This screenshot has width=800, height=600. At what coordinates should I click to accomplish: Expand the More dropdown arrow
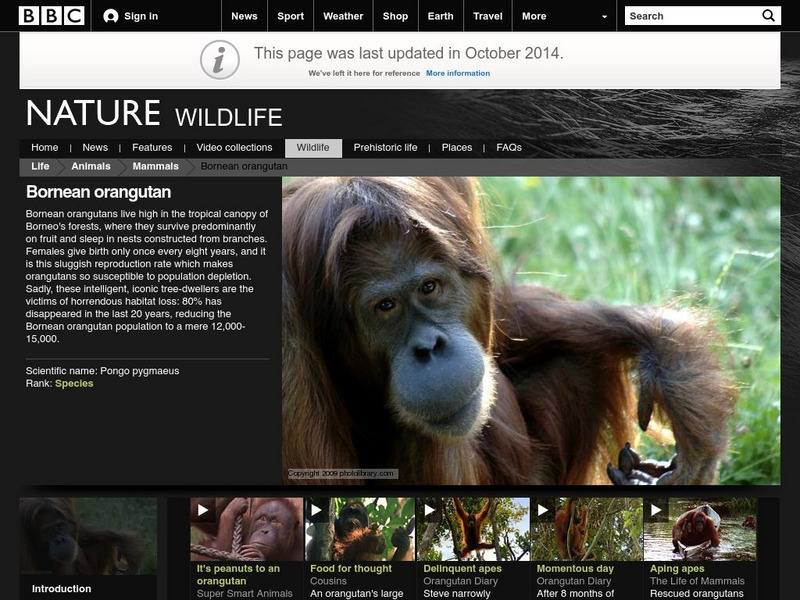pos(605,17)
